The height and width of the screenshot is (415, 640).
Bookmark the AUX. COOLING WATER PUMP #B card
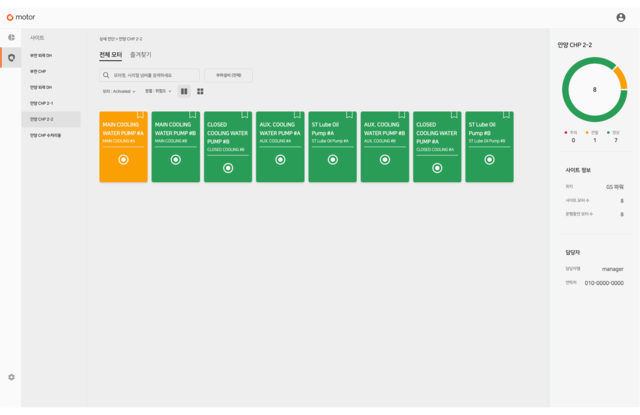401,115
